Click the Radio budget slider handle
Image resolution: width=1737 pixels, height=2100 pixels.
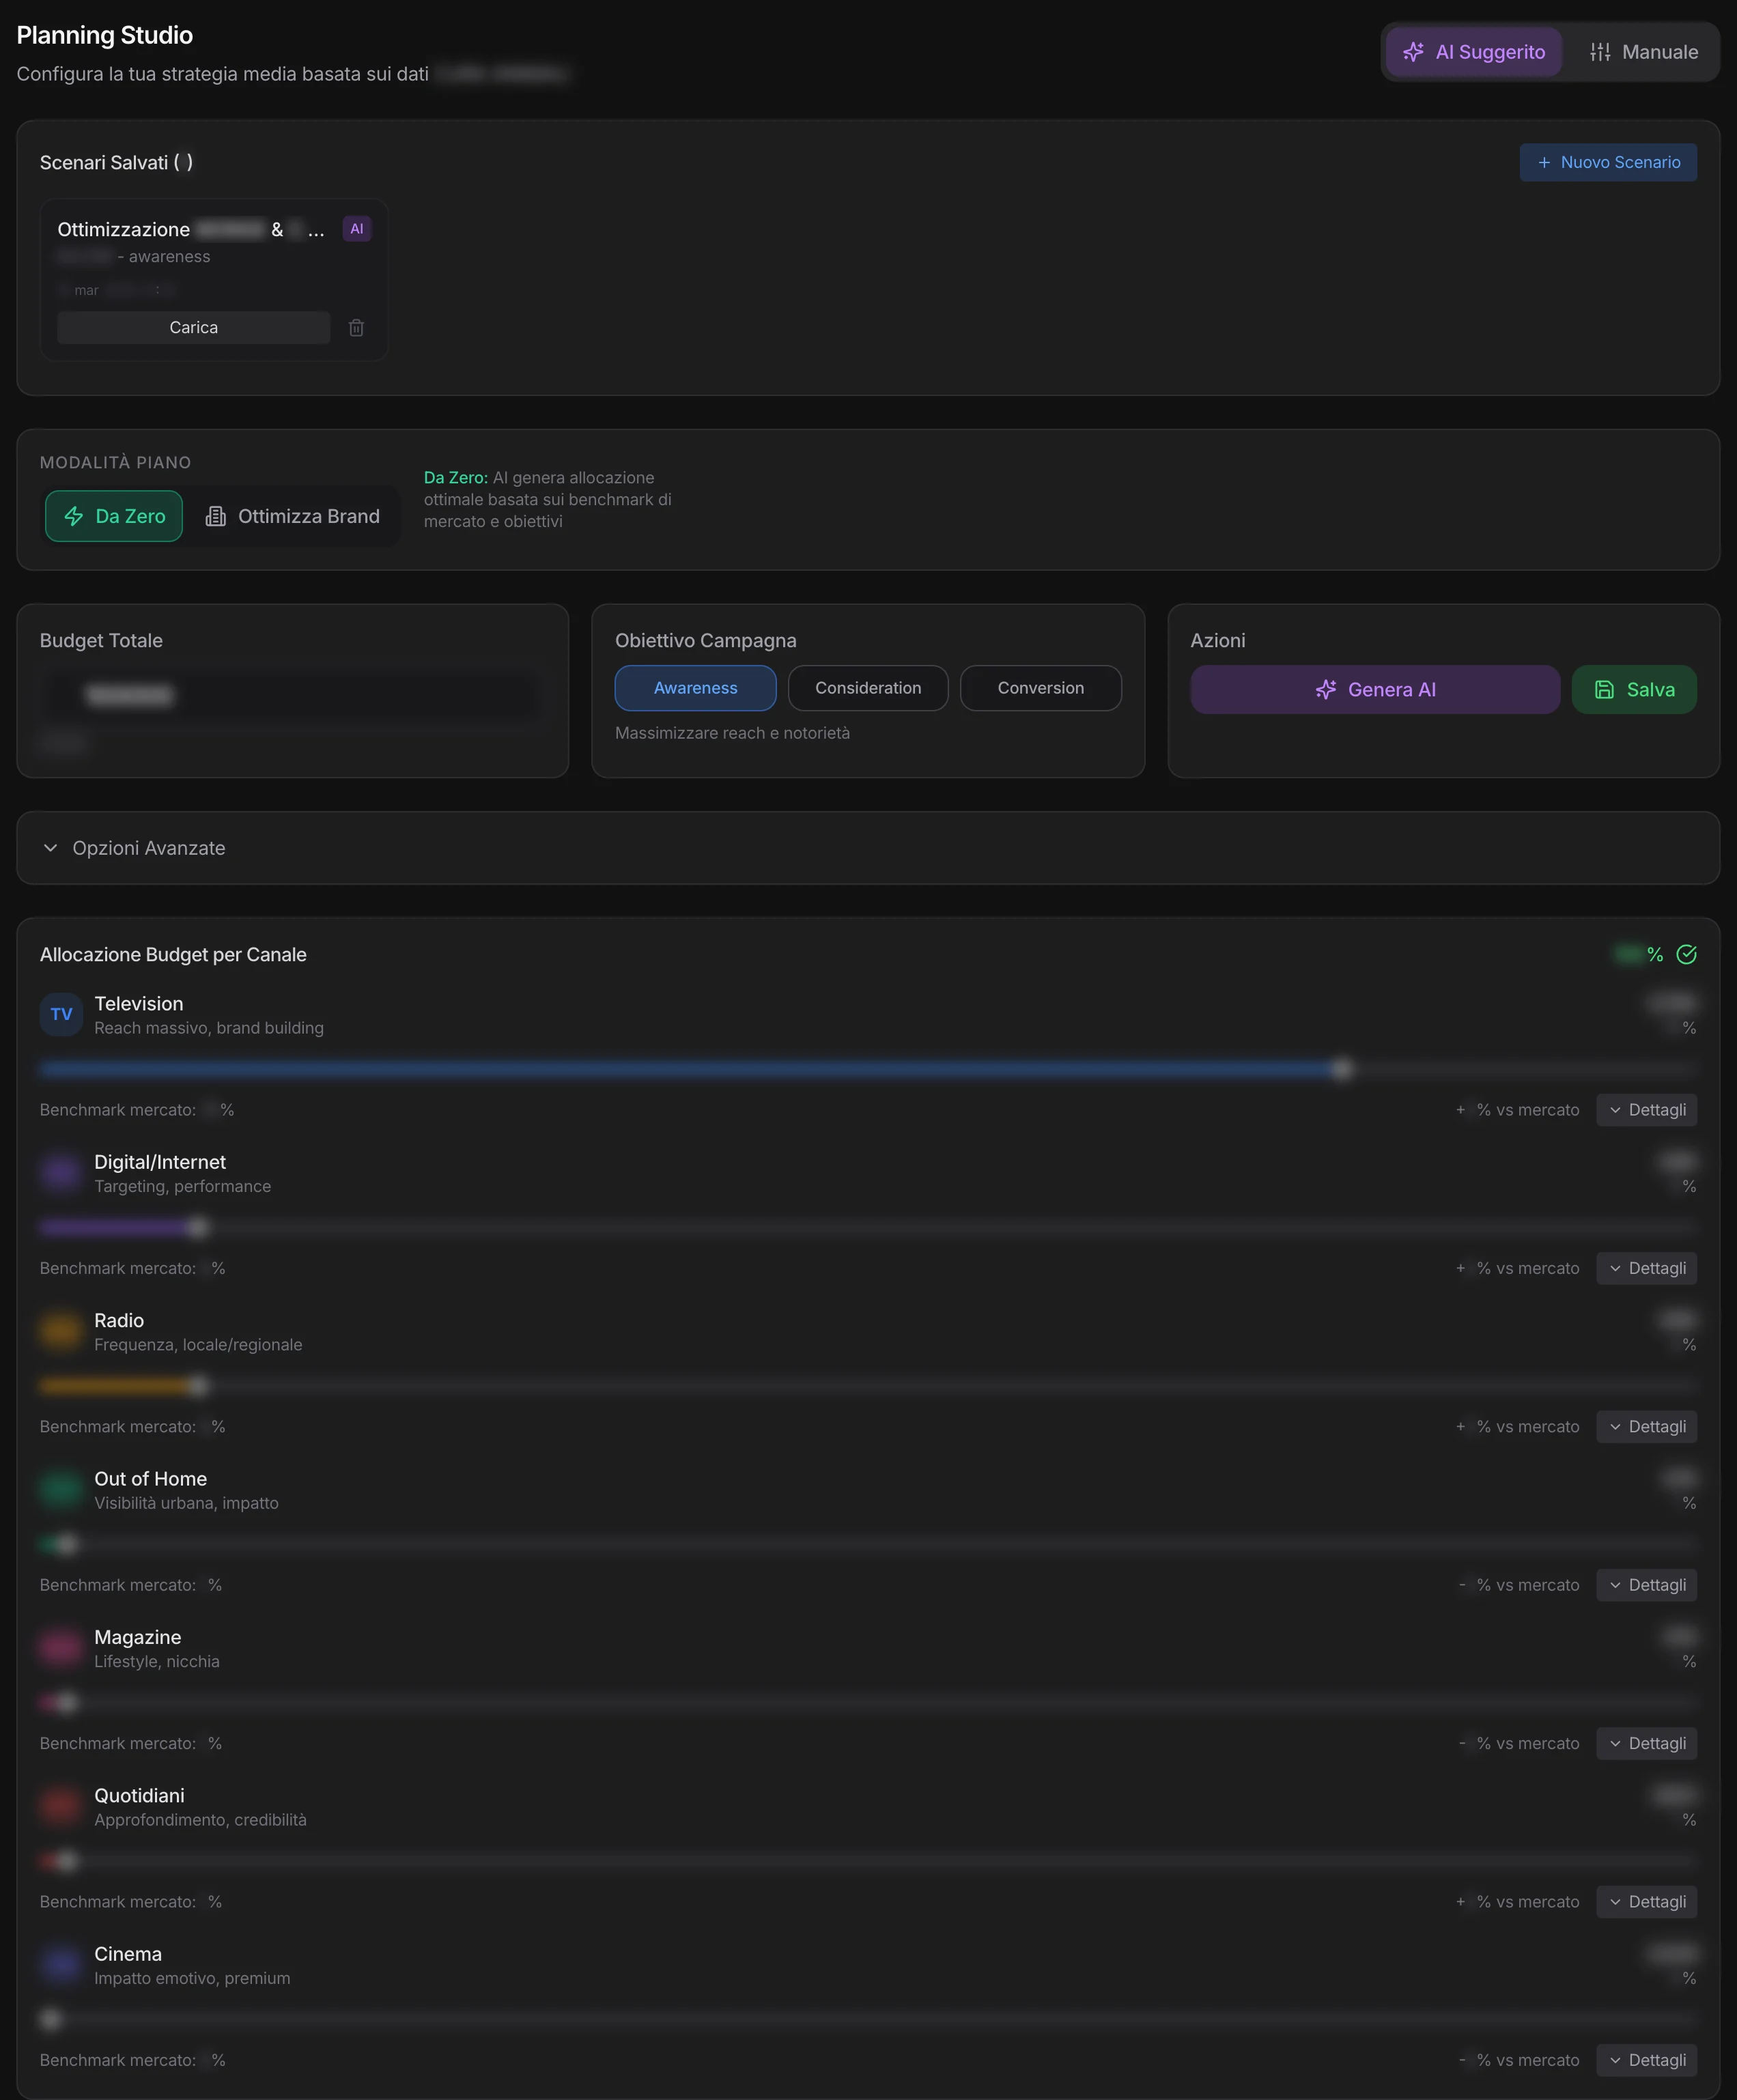(x=197, y=1385)
